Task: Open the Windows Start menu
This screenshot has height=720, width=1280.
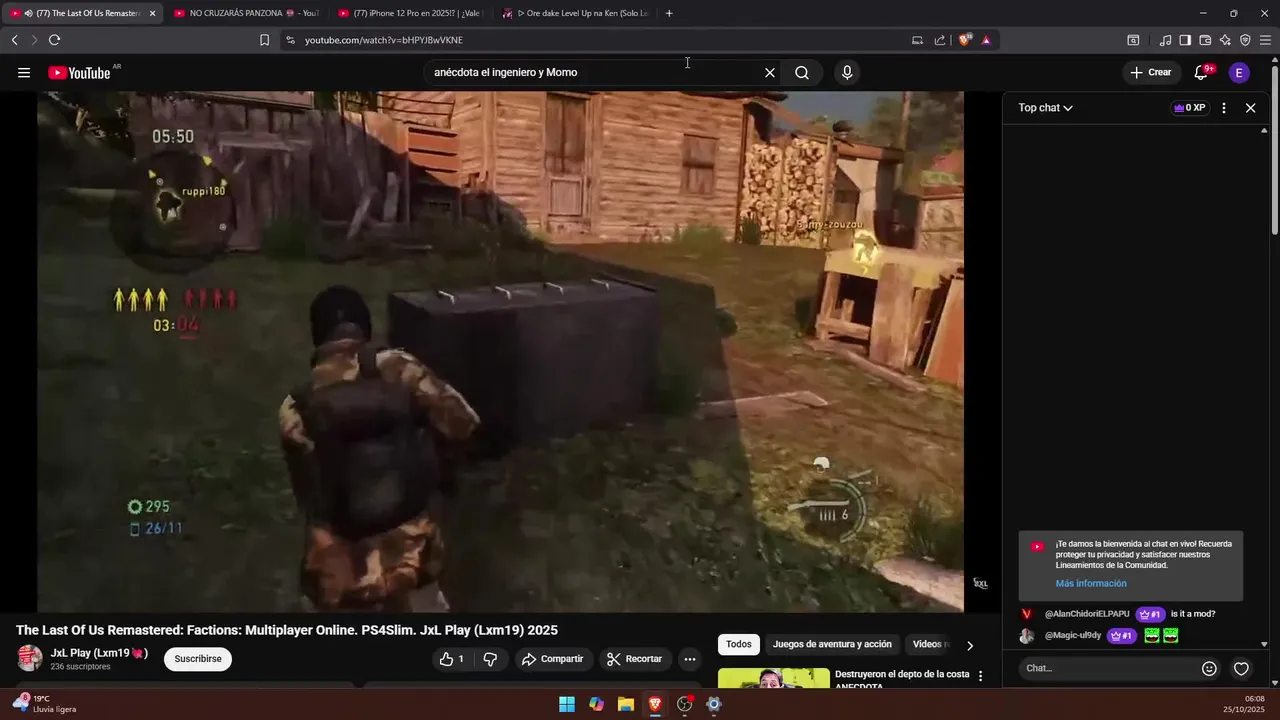Action: pos(567,704)
